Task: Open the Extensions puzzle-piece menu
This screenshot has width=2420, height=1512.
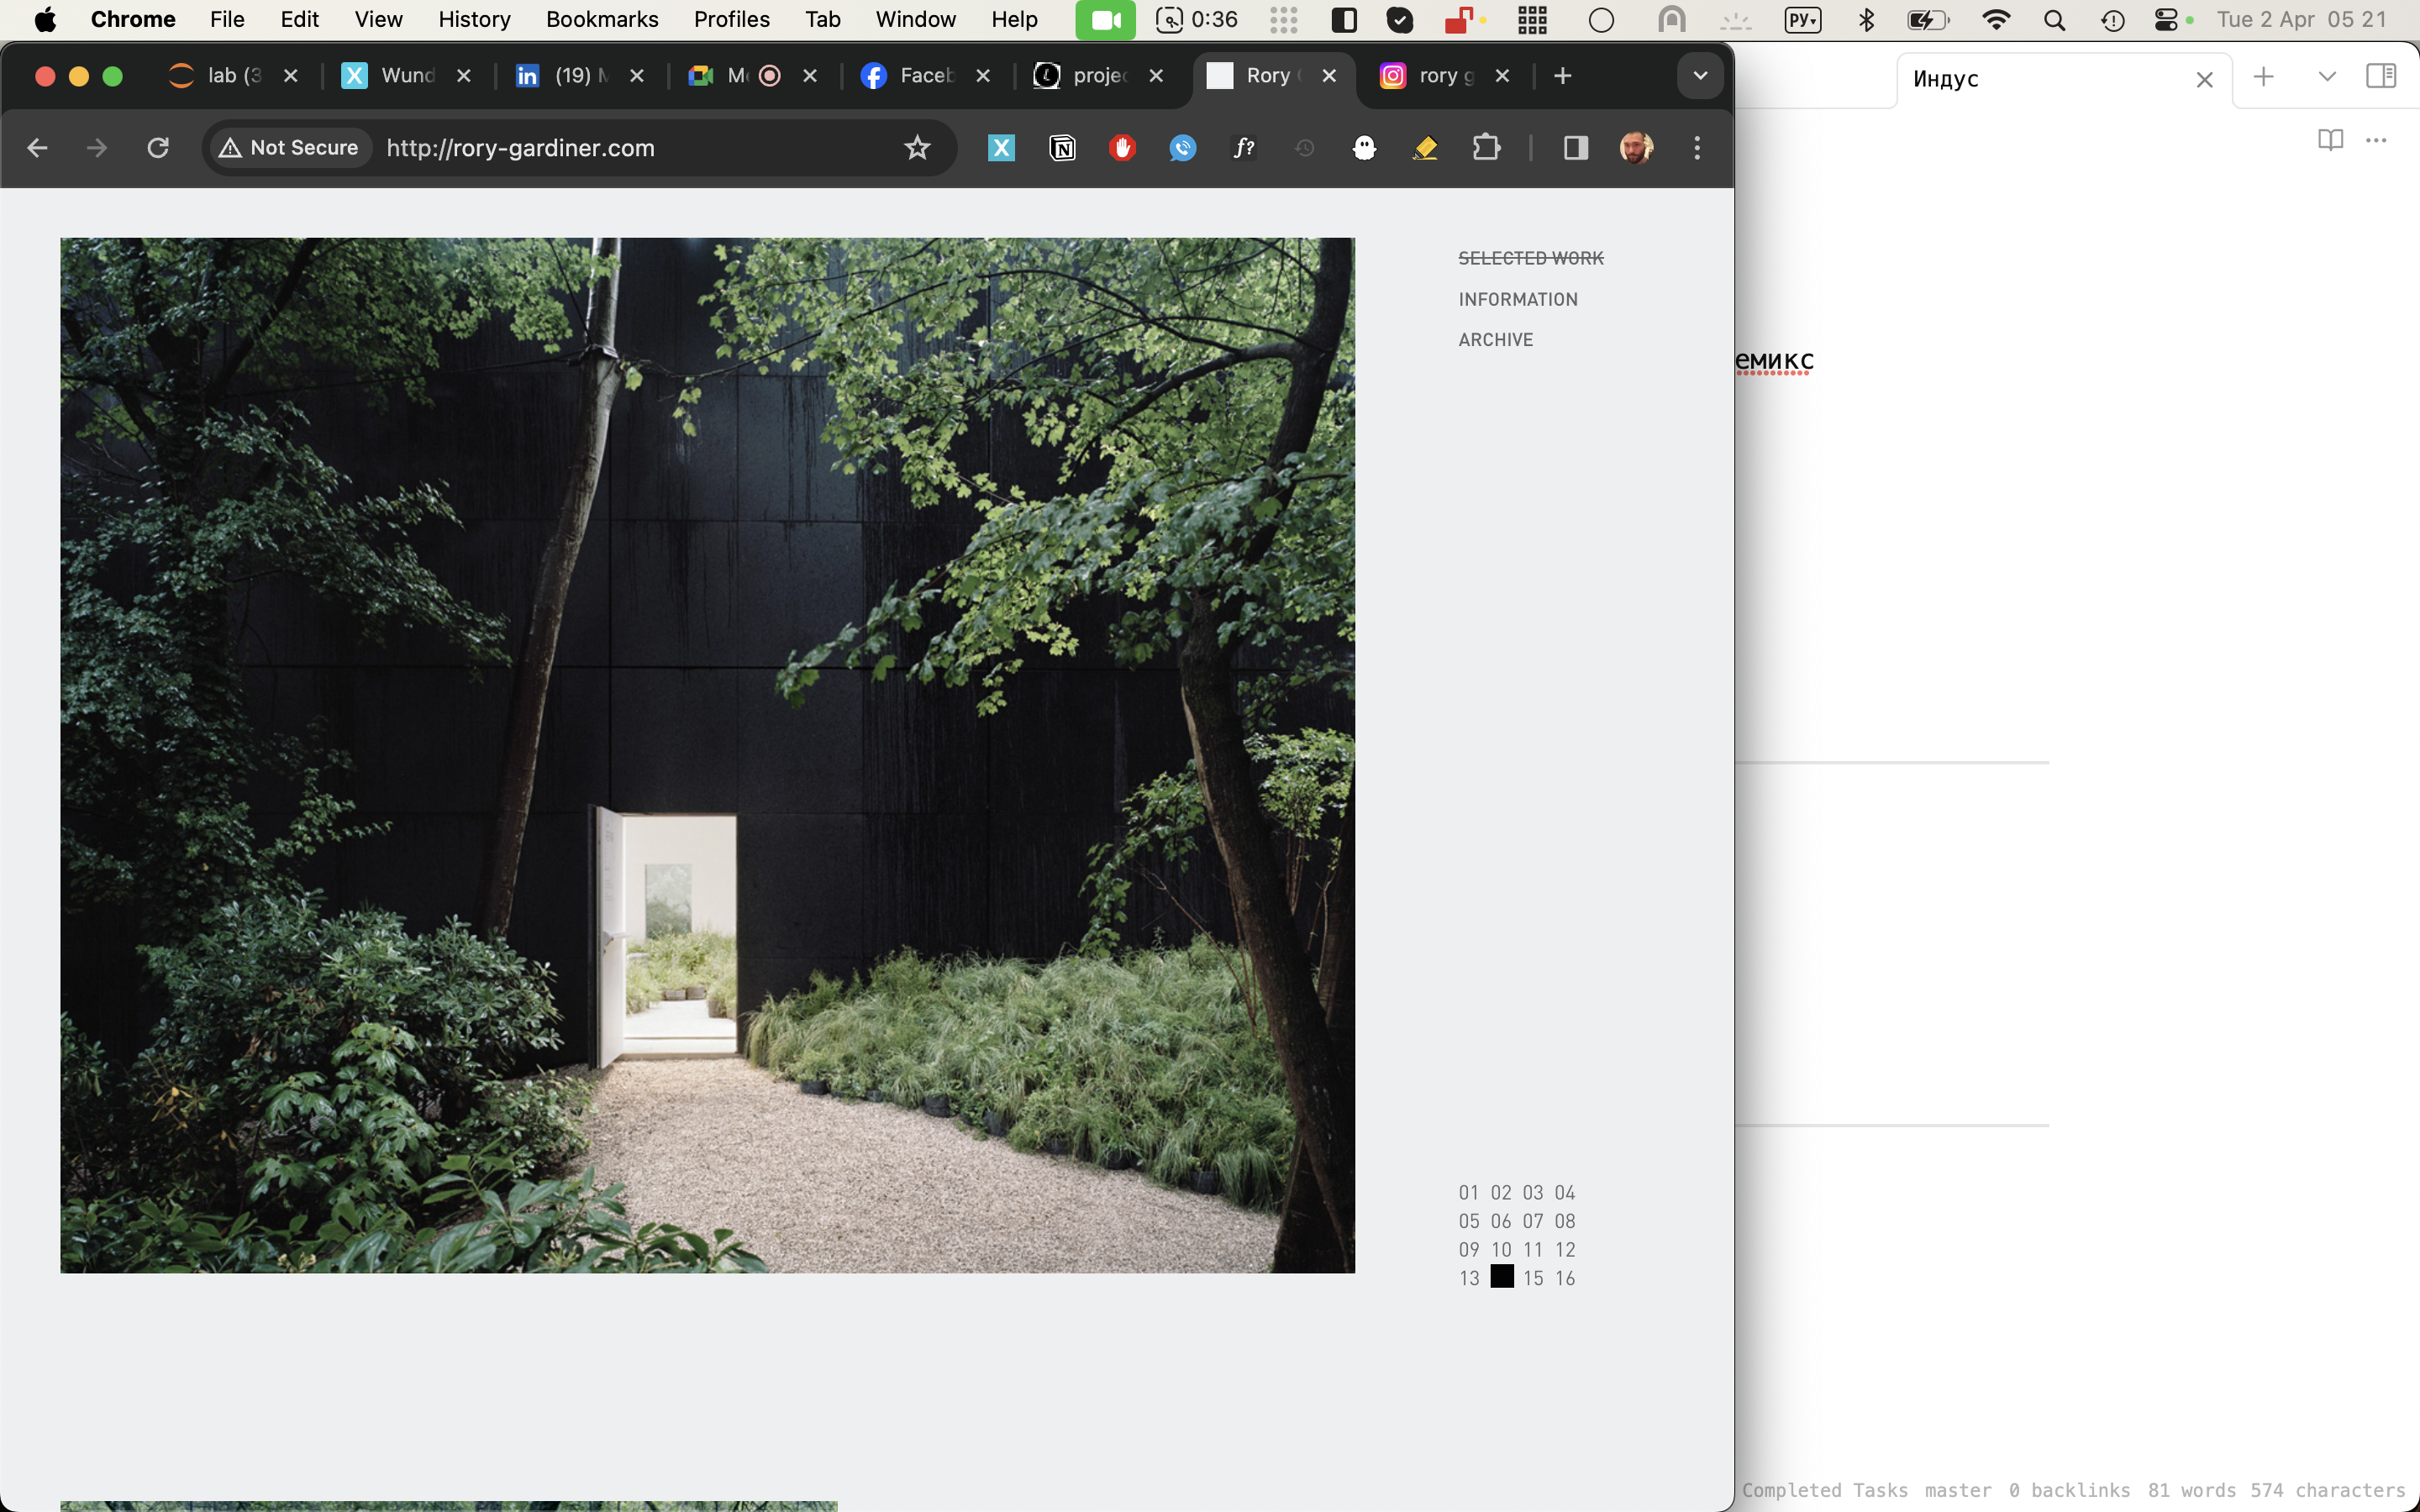Action: click(1486, 148)
